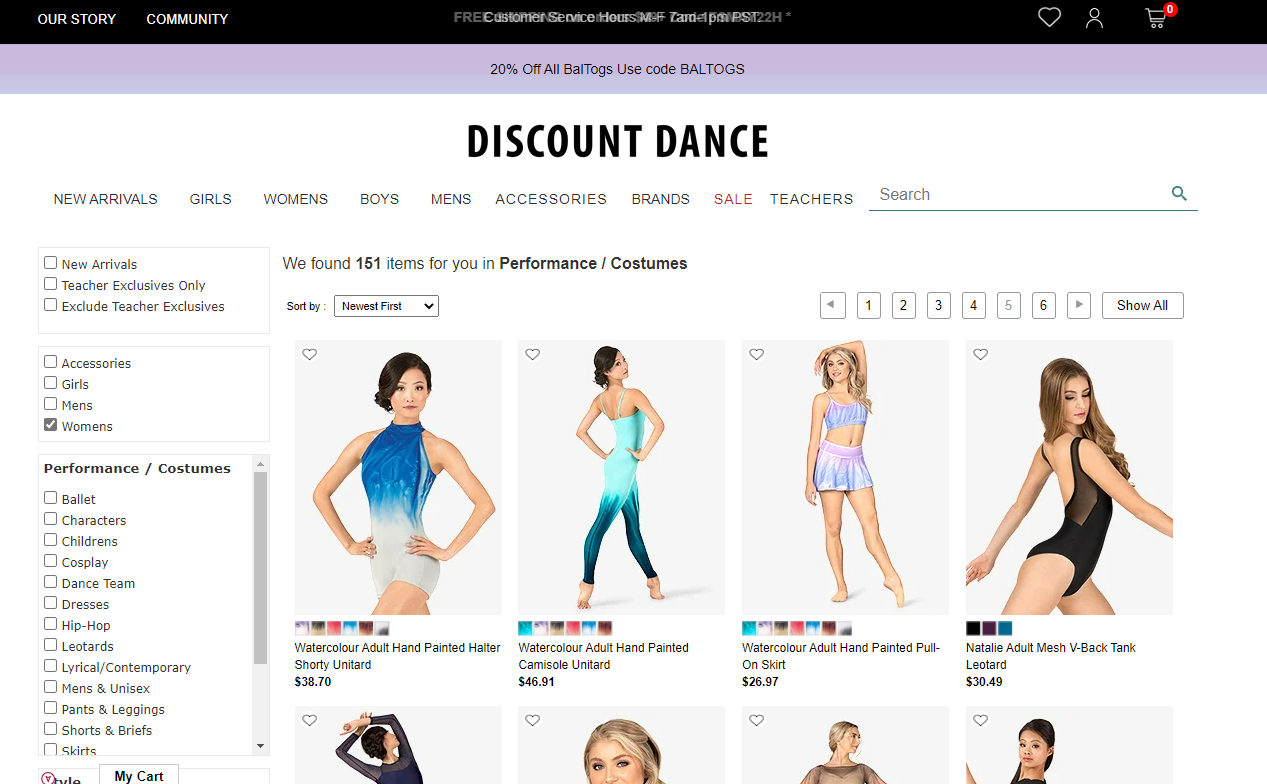The width and height of the screenshot is (1267, 784).
Task: Select teal swatch on Natalie Leotard
Action: tap(1005, 628)
